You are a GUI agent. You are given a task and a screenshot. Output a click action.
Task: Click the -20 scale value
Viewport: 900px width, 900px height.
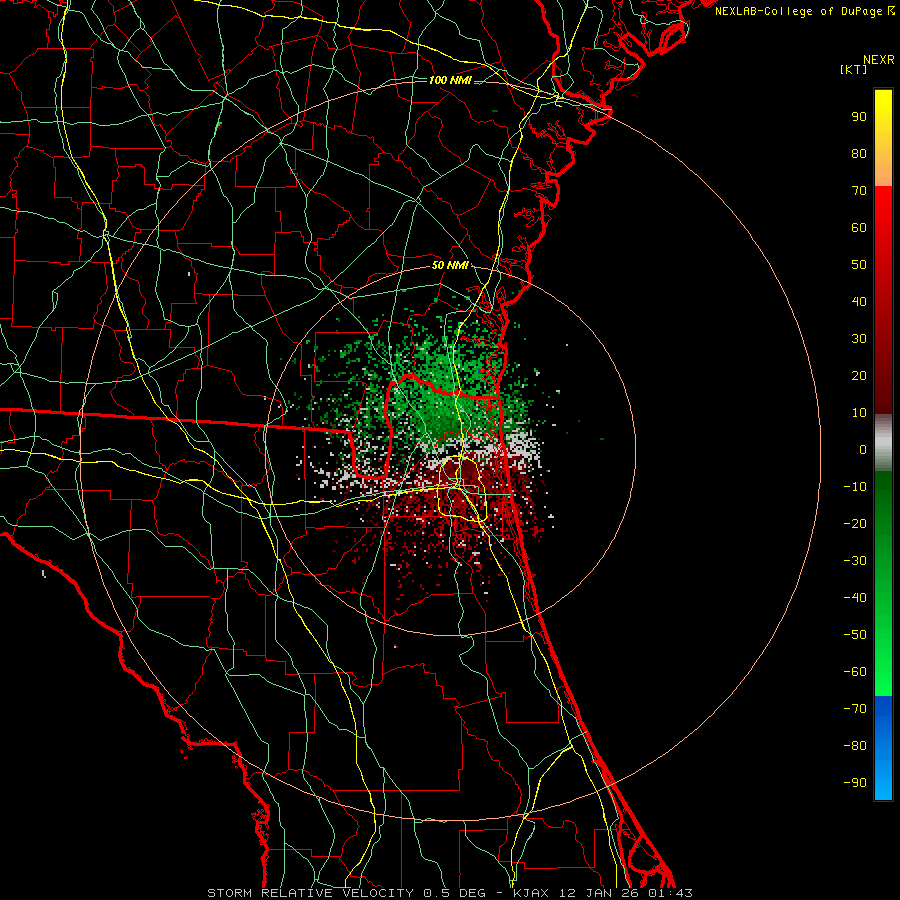pyautogui.click(x=855, y=524)
